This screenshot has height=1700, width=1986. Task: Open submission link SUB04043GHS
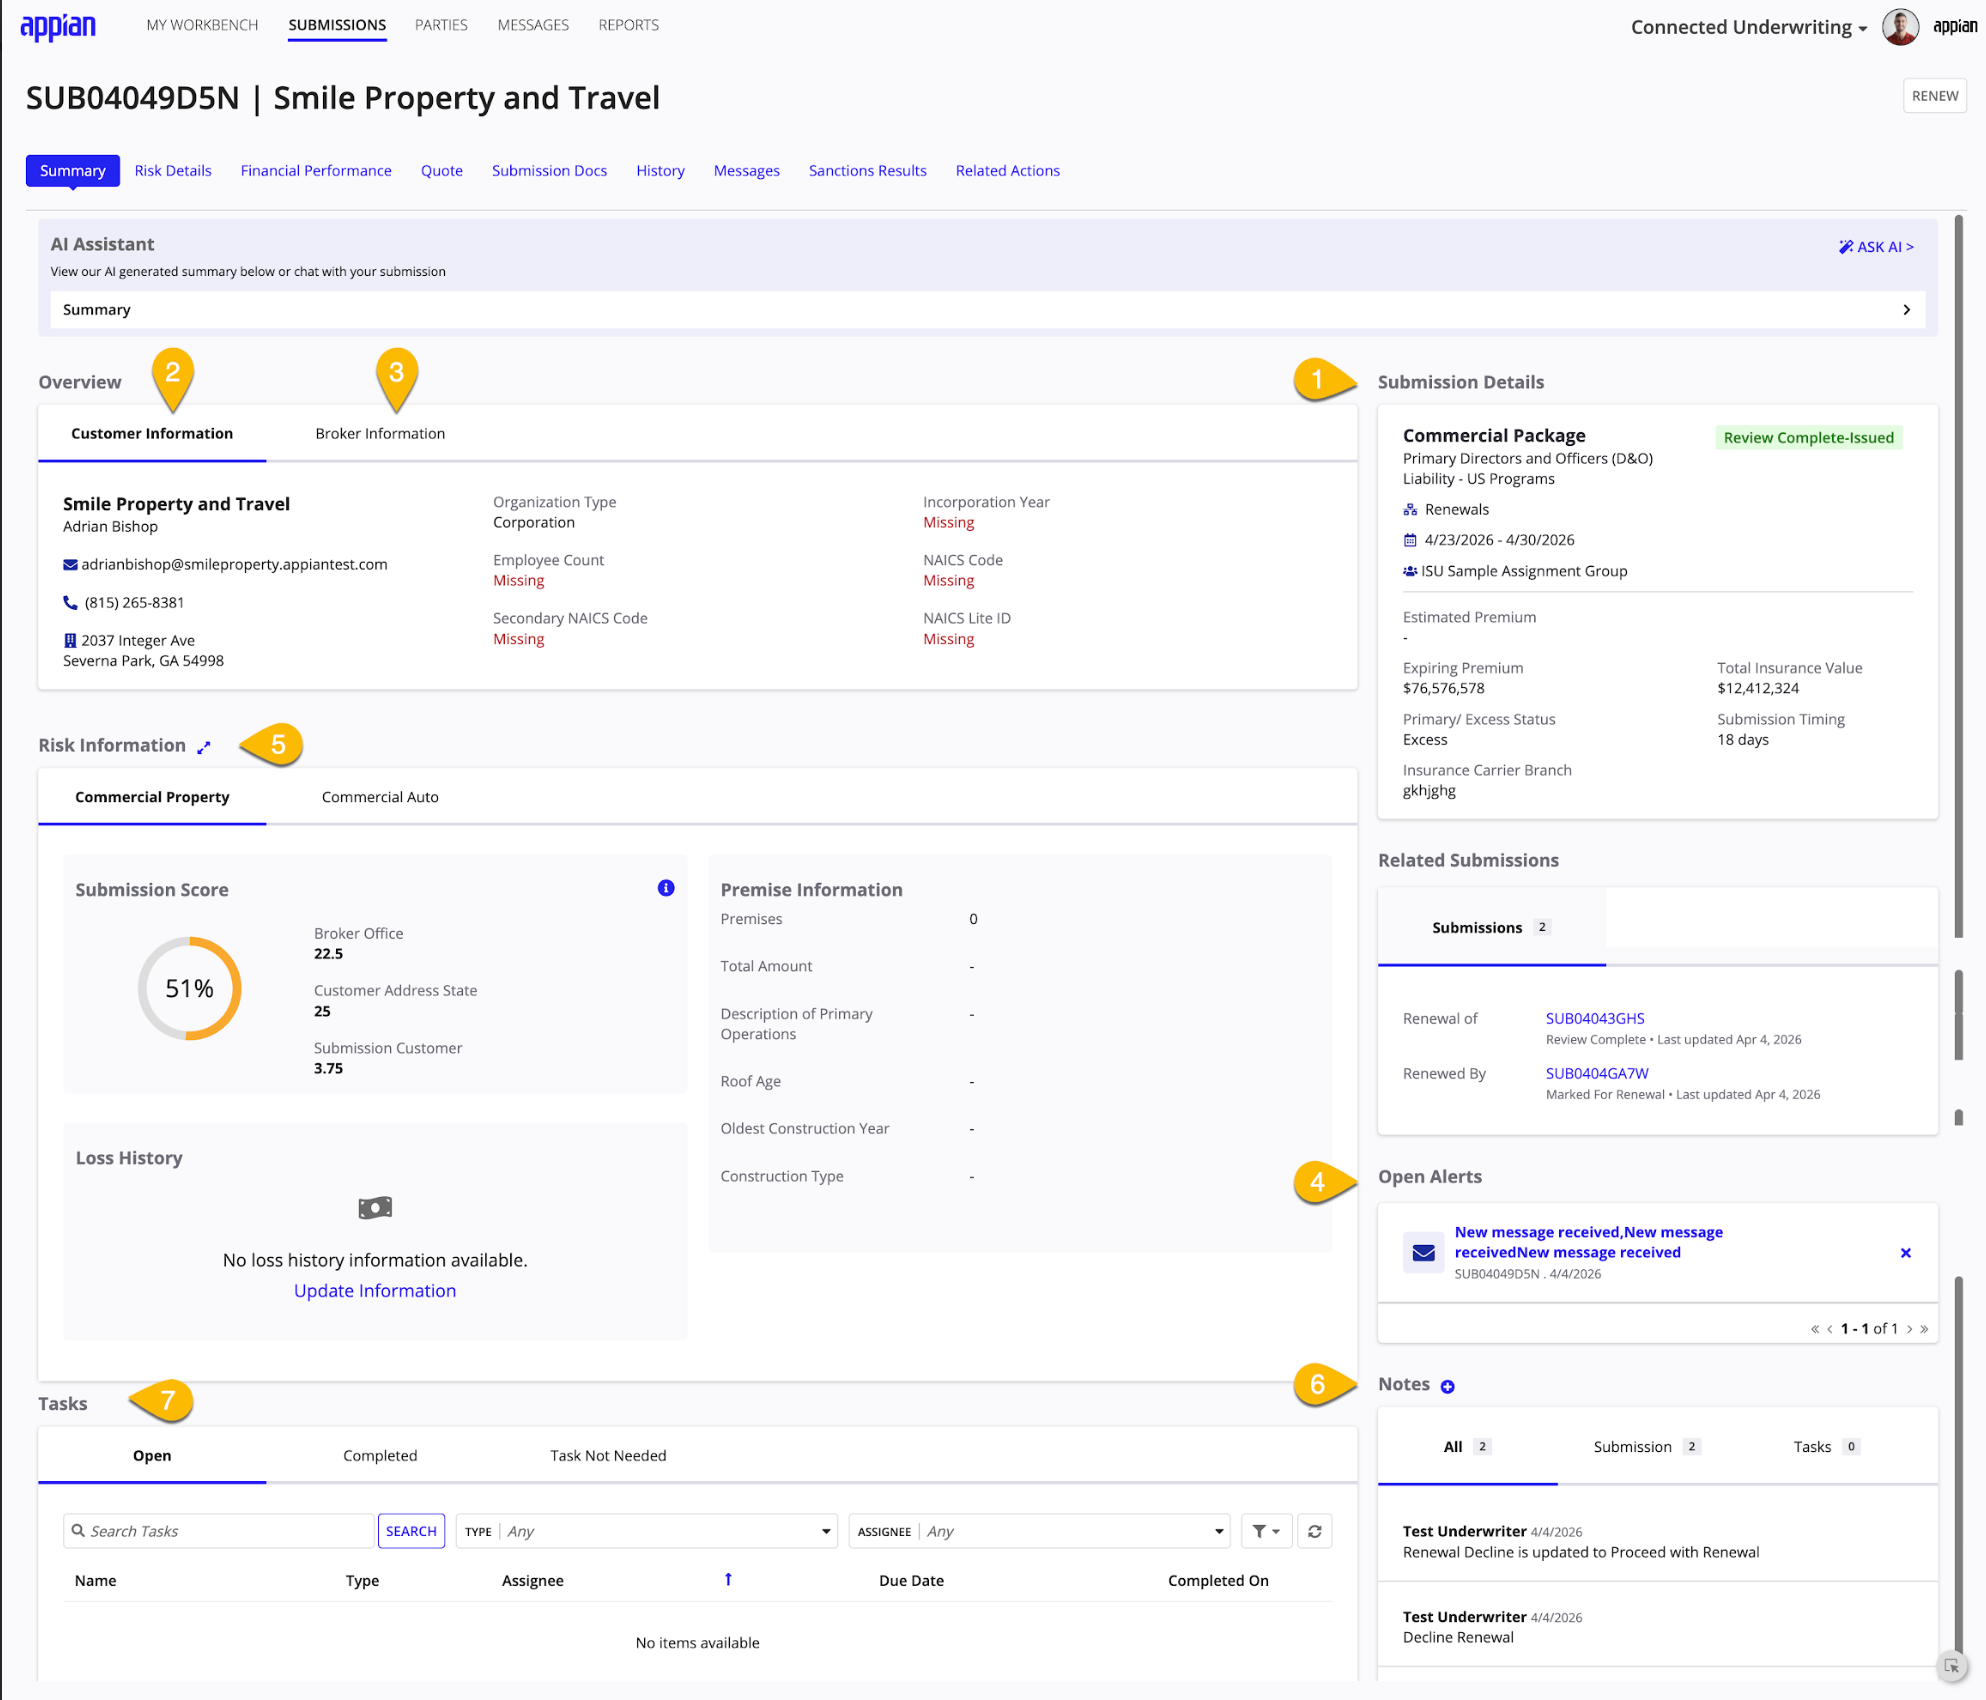click(1595, 1019)
